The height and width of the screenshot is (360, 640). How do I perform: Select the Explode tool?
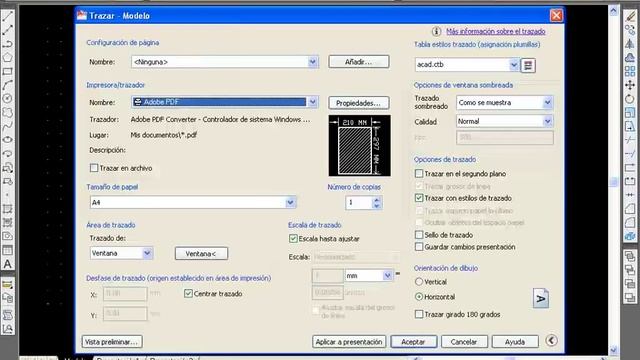click(630, 236)
